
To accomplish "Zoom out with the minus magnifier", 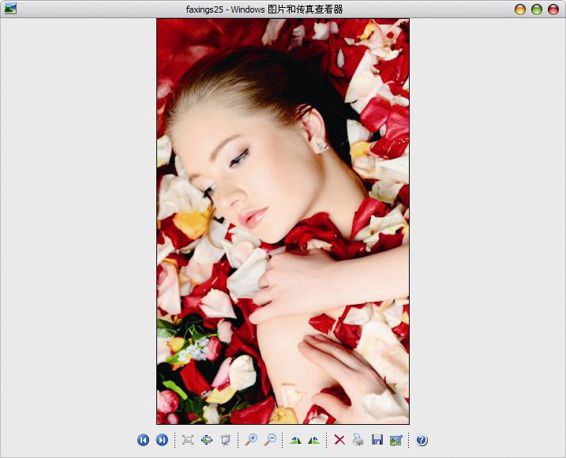I will click(270, 440).
